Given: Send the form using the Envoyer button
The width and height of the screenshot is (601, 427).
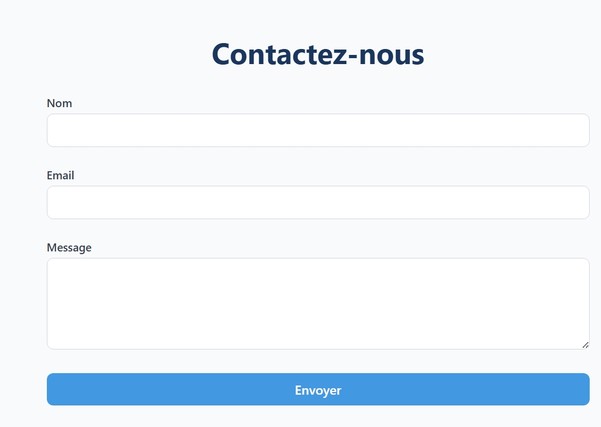Looking at the screenshot, I should (317, 390).
